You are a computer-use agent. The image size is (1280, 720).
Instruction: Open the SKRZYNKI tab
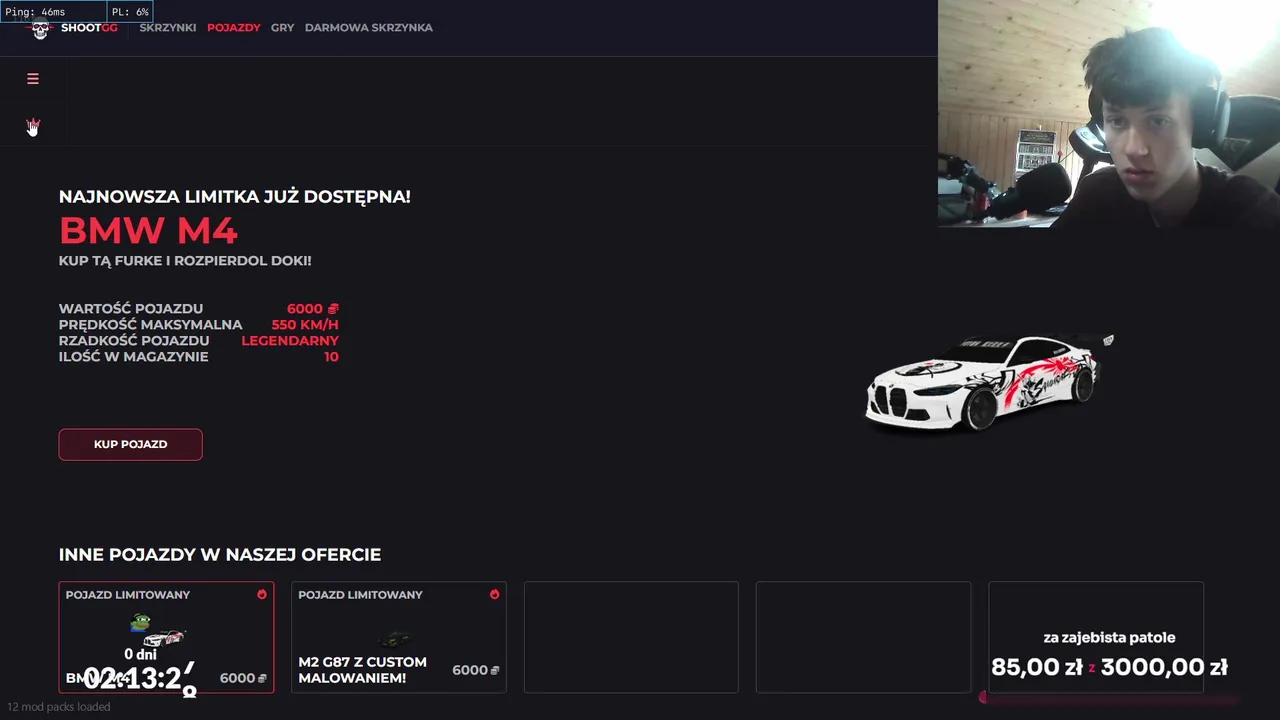click(168, 28)
